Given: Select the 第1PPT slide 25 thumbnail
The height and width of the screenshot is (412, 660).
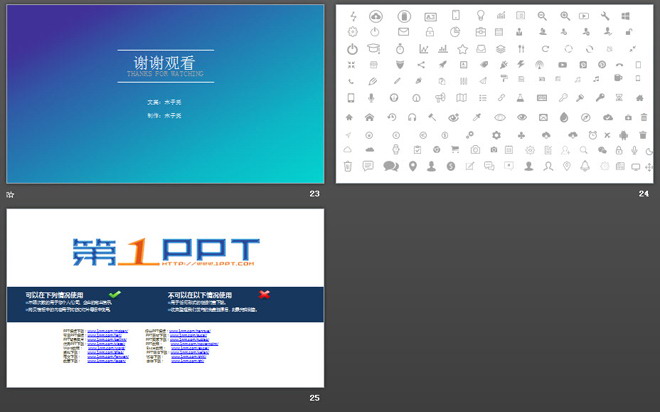Looking at the screenshot, I should tap(165, 298).
